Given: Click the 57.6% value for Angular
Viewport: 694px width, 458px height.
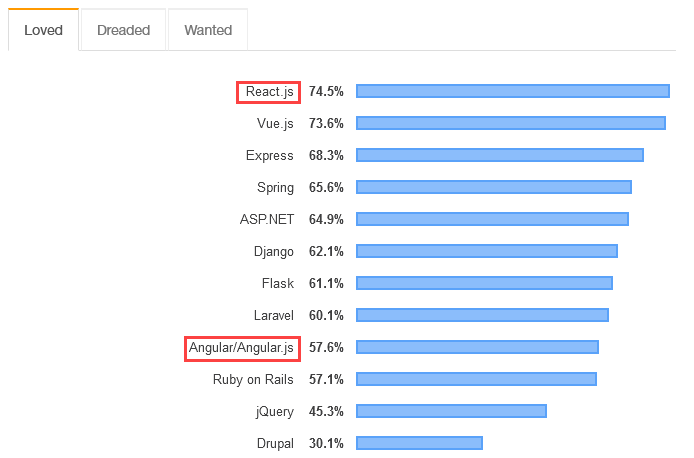Looking at the screenshot, I should [x=326, y=347].
